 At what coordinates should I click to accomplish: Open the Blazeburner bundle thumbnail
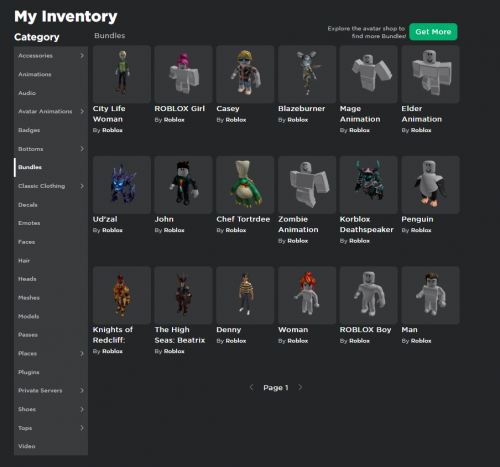[307, 74]
